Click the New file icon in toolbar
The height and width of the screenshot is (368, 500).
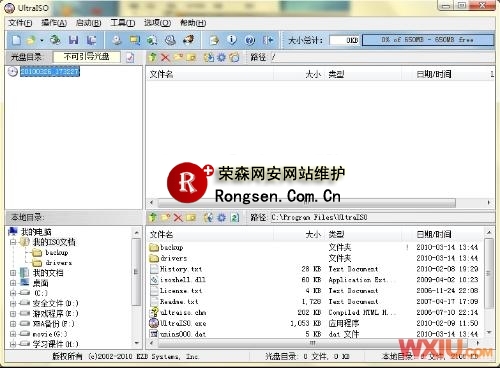(x=16, y=40)
